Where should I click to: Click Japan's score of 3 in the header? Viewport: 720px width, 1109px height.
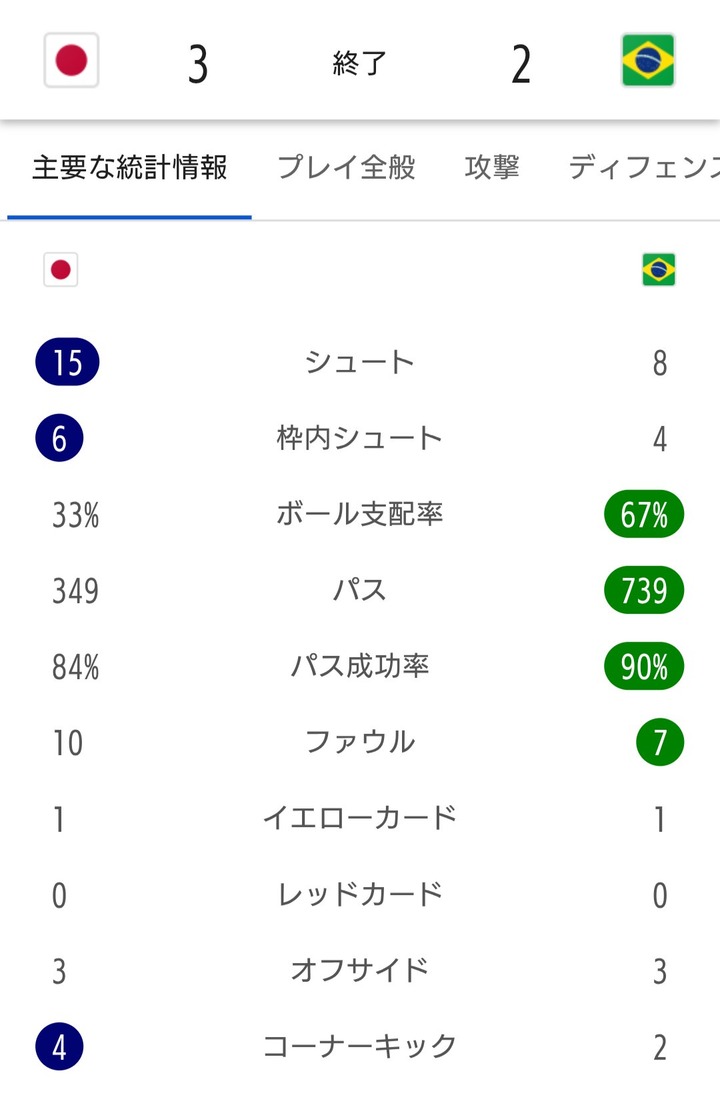[198, 64]
